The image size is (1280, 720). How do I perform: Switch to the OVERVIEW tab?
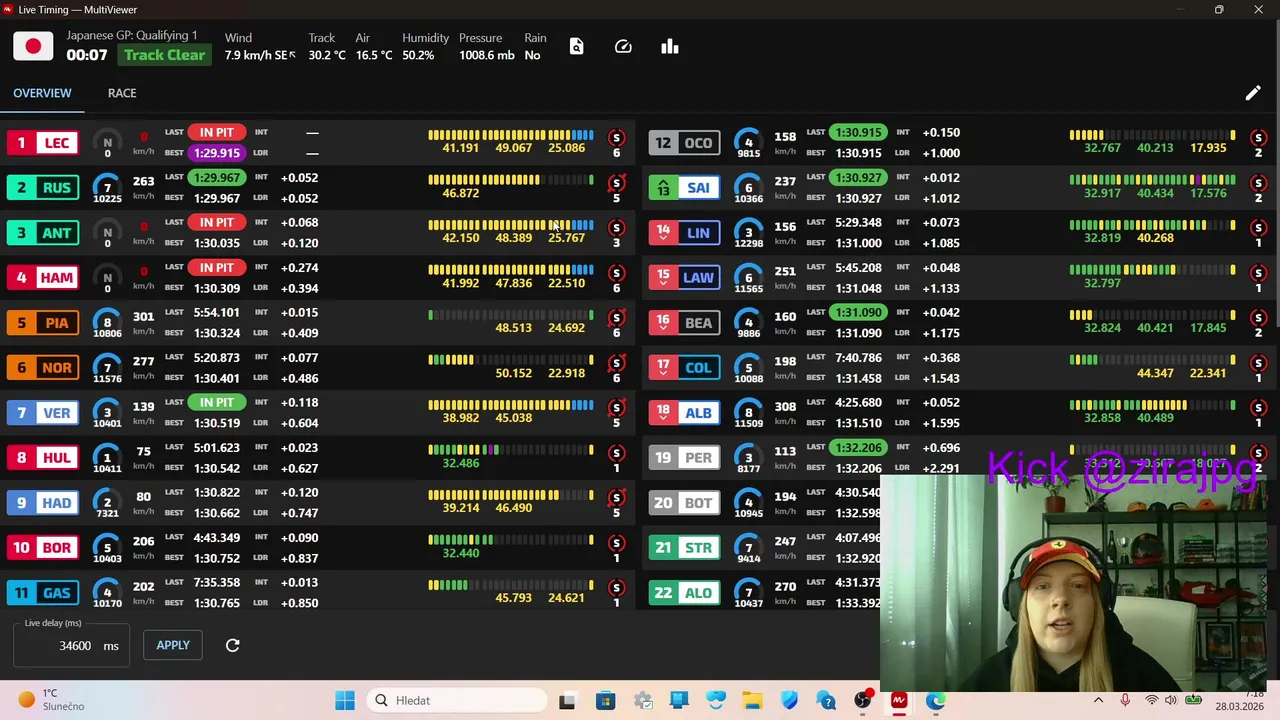[x=42, y=93]
